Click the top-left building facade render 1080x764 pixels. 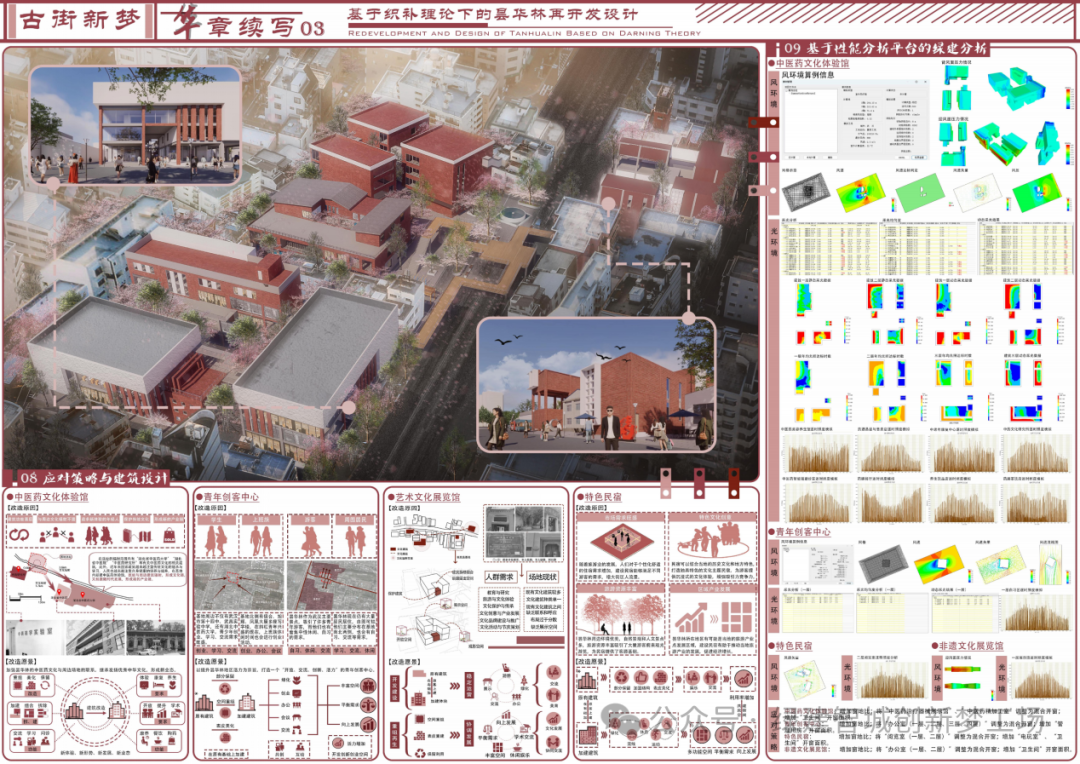pos(136,125)
